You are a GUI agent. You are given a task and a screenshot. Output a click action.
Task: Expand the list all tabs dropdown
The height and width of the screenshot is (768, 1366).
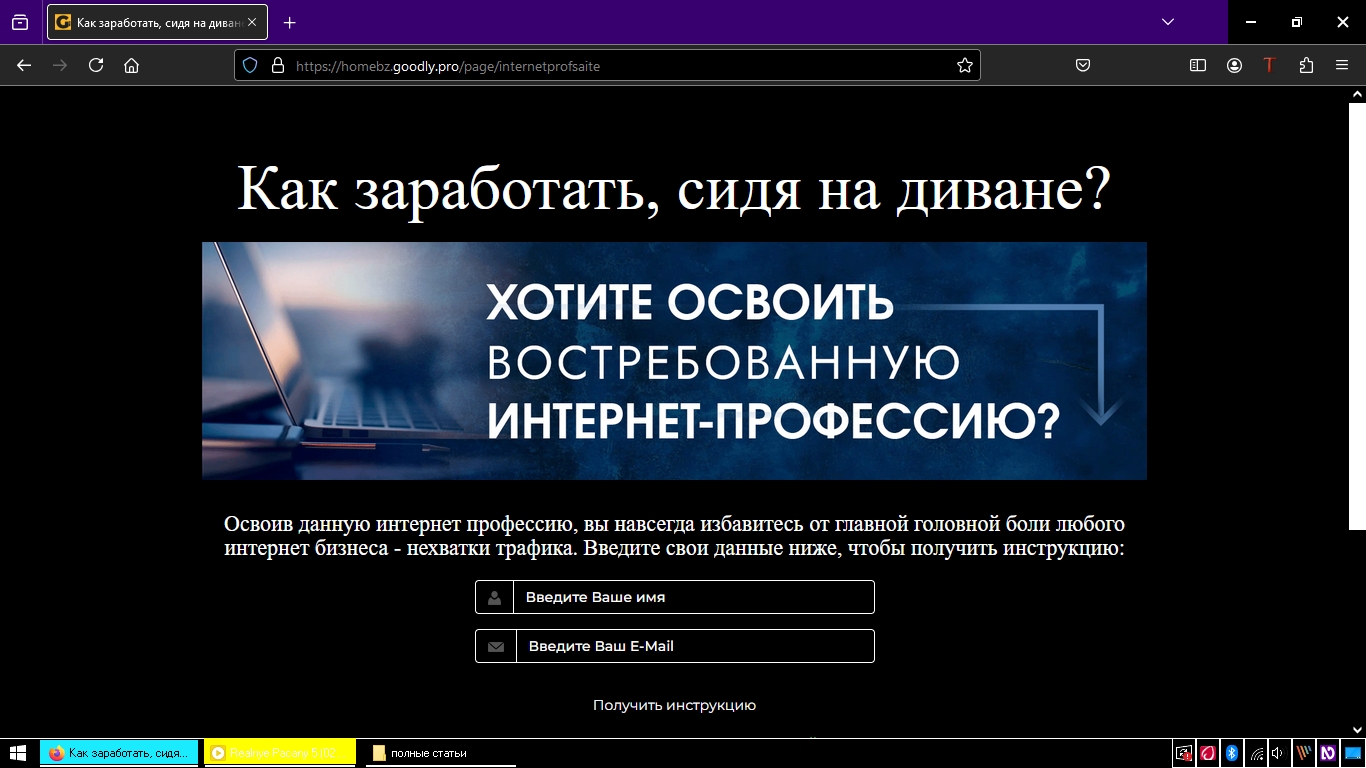pos(1168,22)
